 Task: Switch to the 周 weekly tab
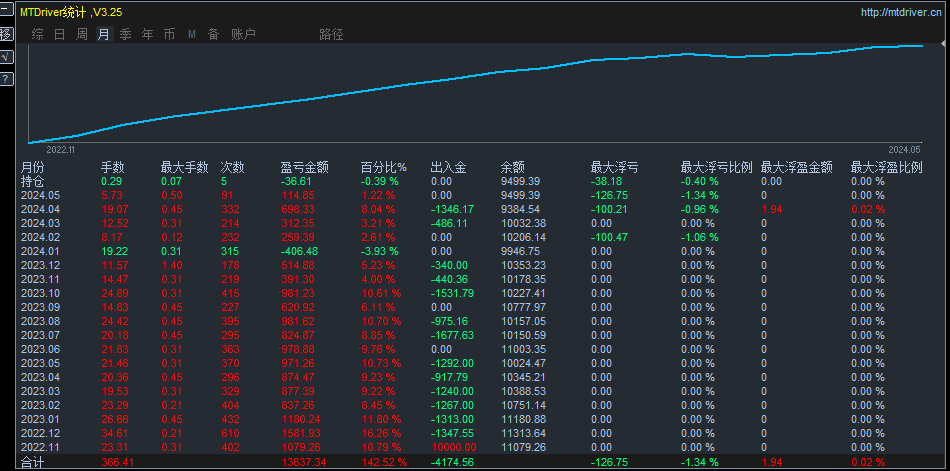[x=81, y=35]
